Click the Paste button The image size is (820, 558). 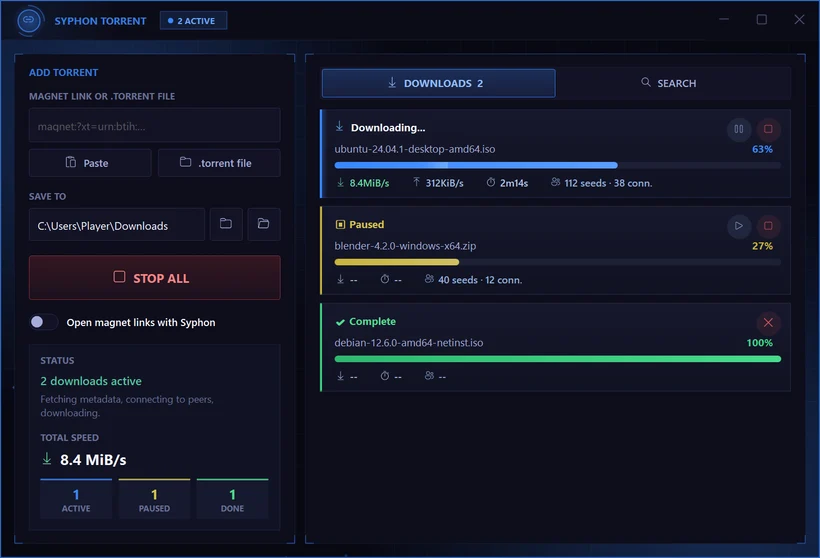click(90, 163)
